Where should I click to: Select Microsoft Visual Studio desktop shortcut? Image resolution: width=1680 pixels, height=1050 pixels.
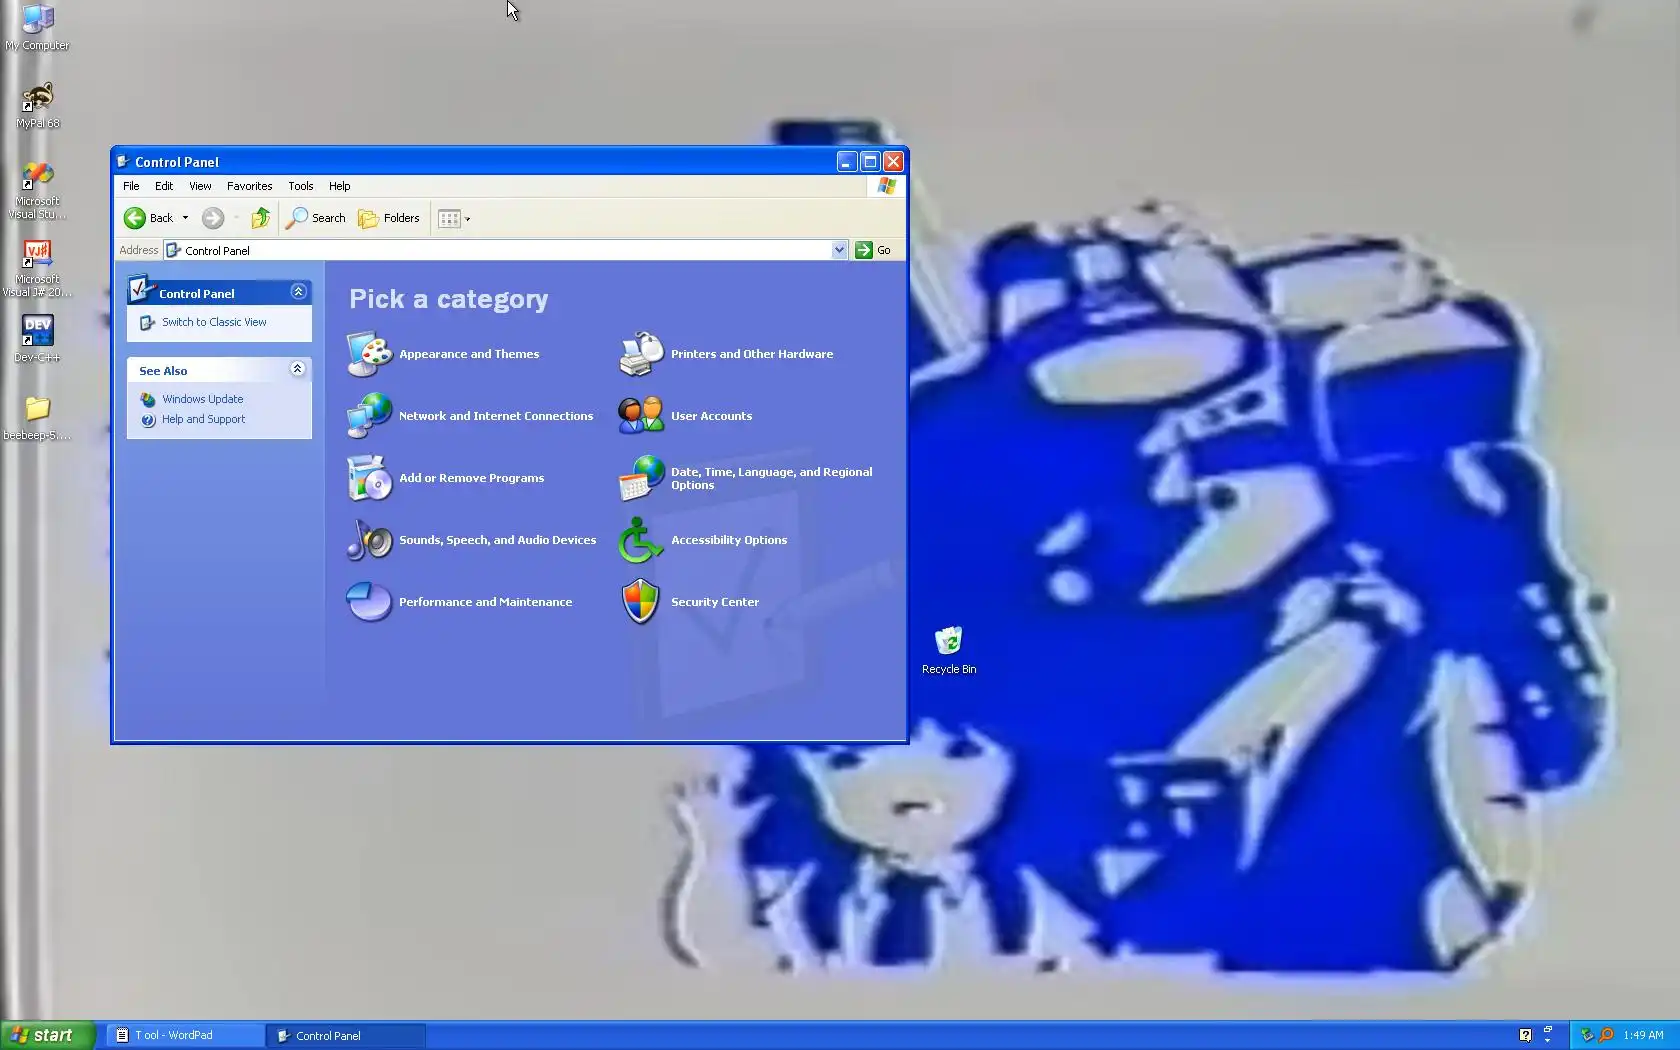37,190
